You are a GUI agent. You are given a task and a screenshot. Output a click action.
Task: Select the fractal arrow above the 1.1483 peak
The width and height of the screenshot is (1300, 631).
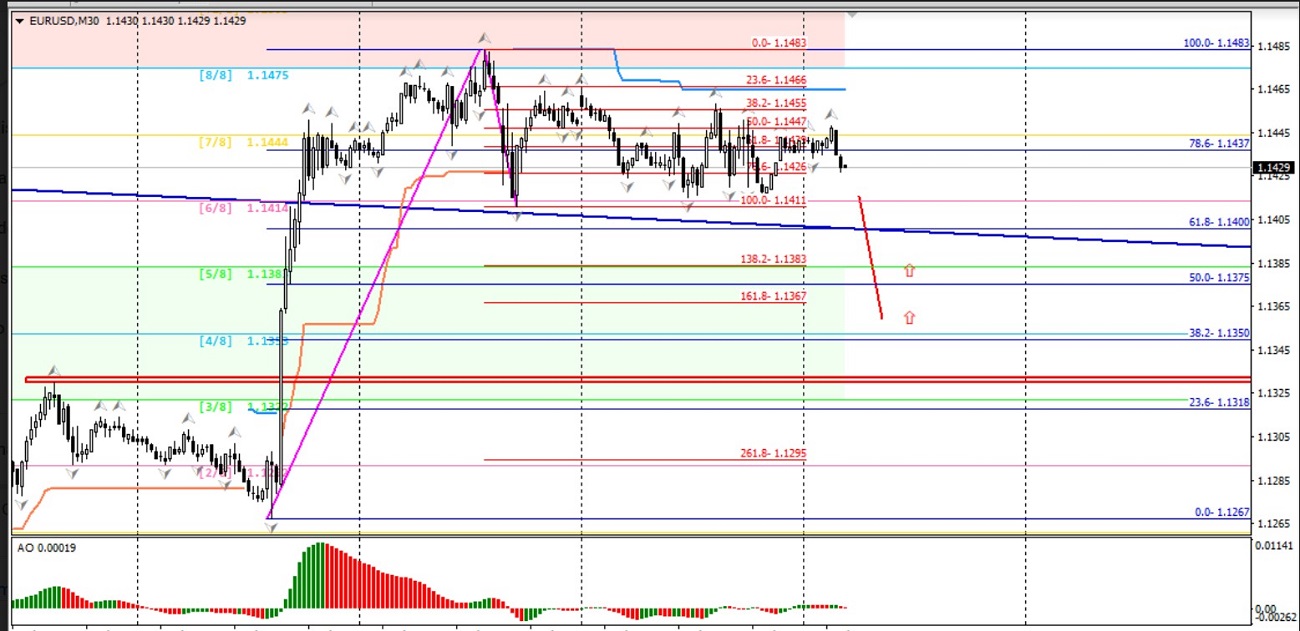pos(483,38)
